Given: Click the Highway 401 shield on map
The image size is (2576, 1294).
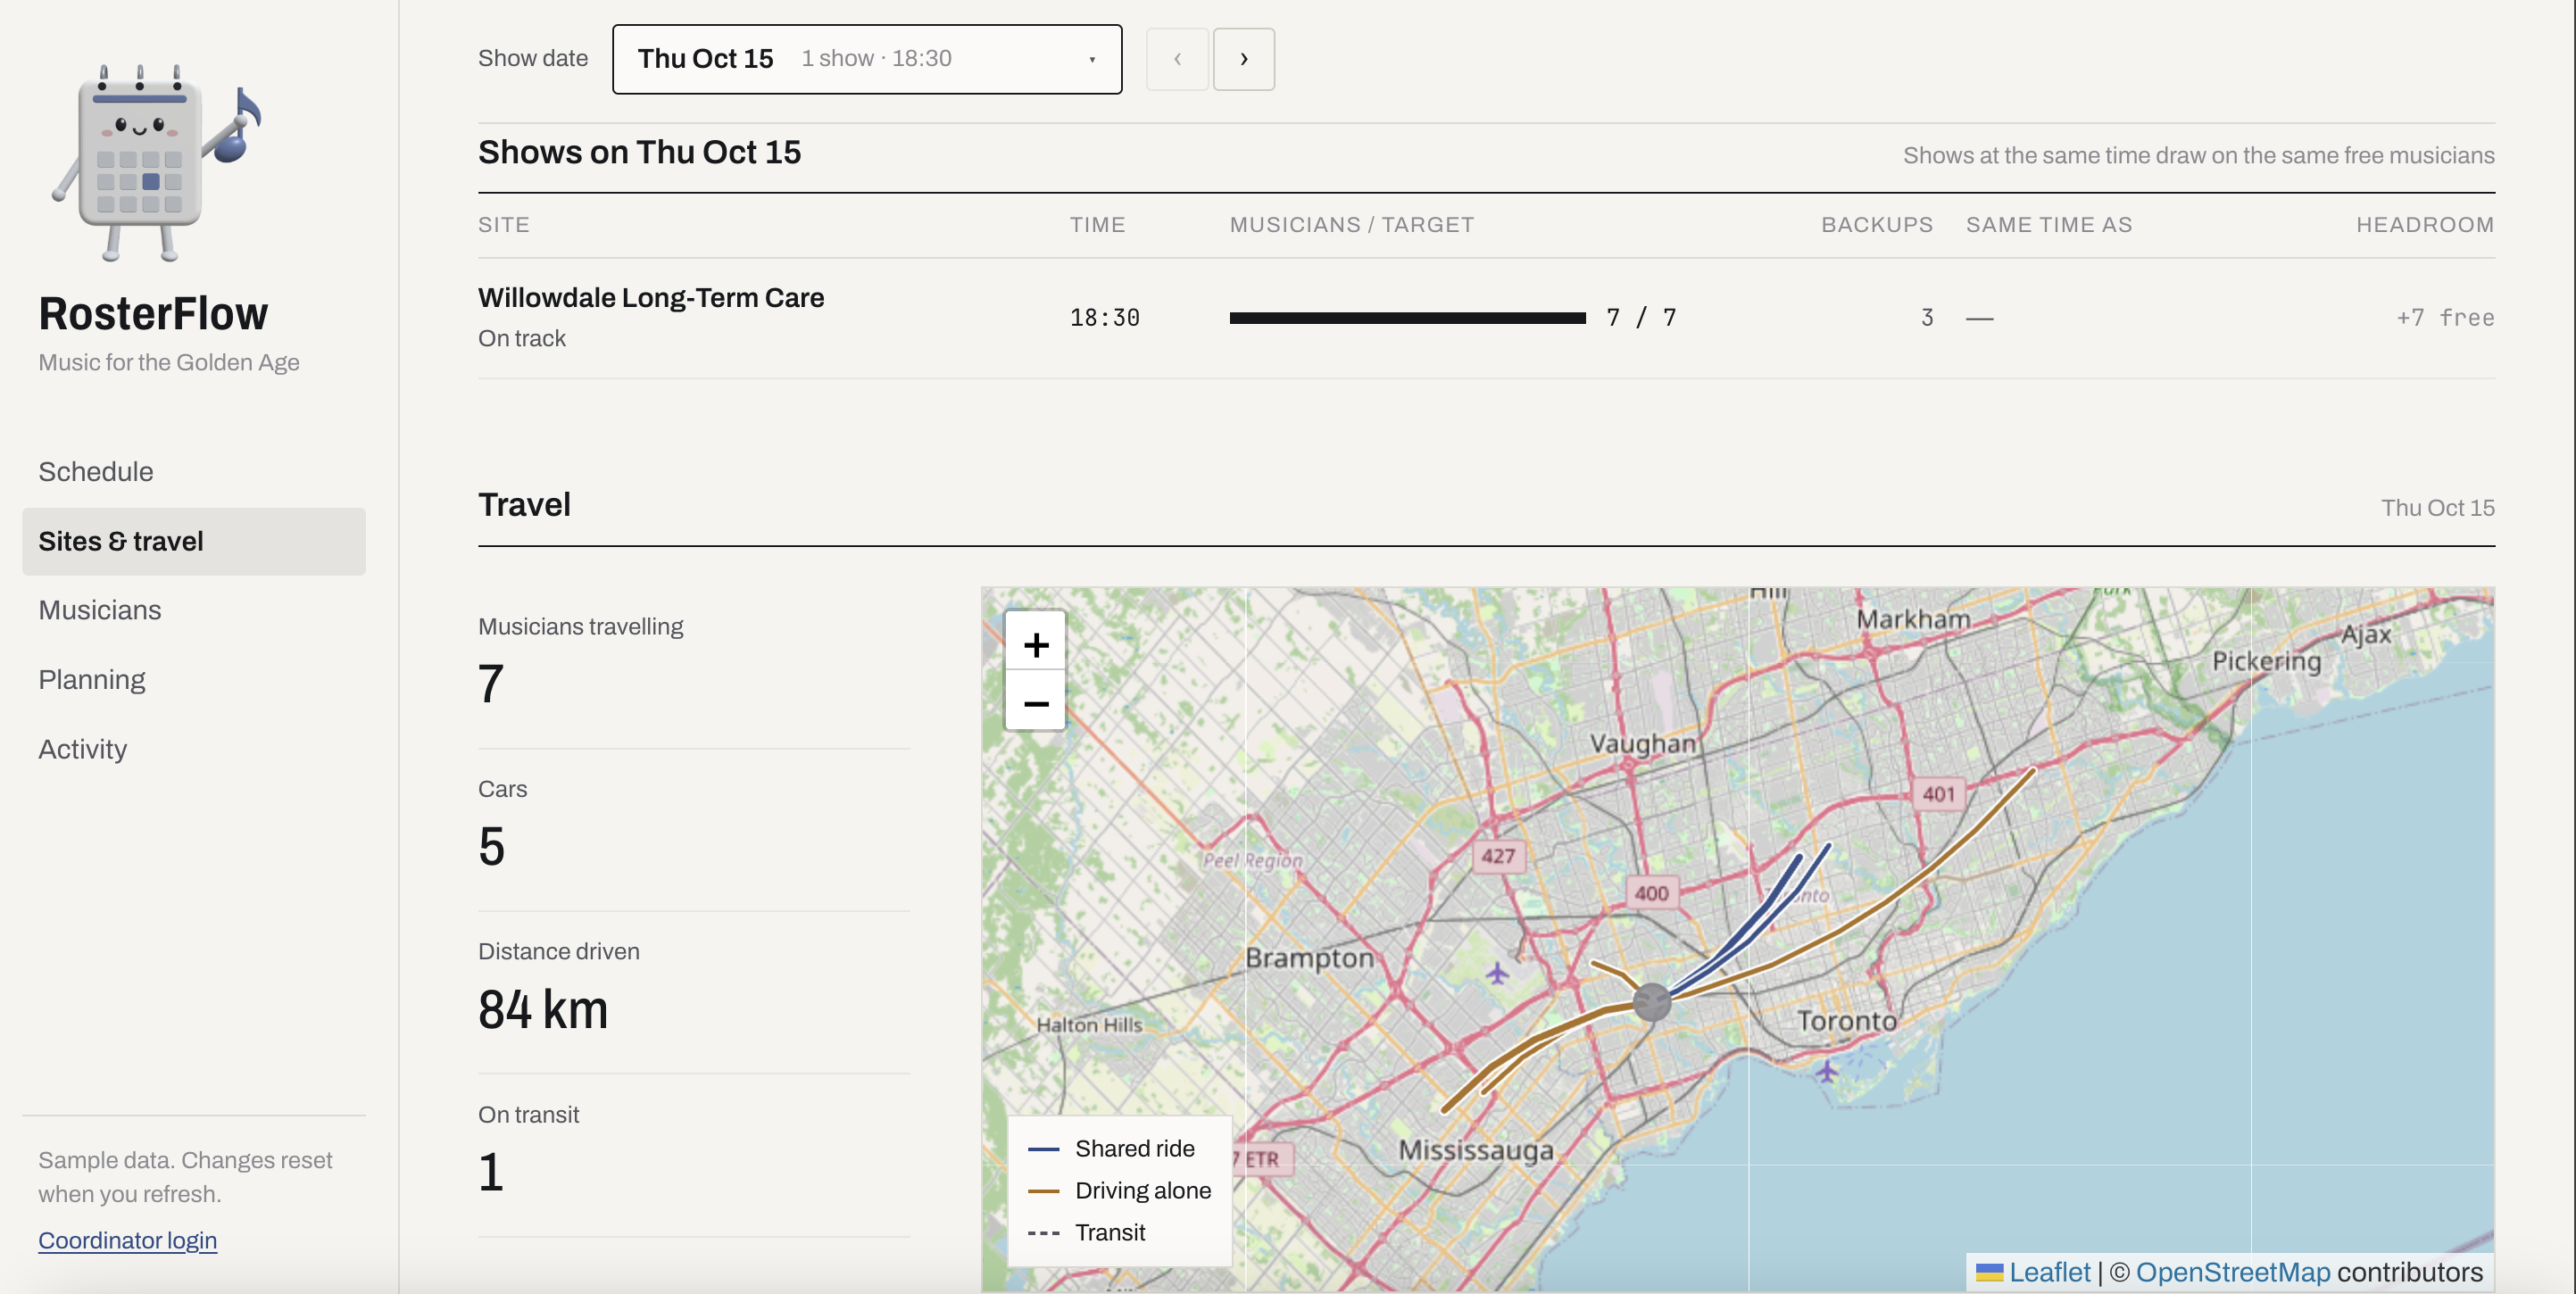Looking at the screenshot, I should coord(1937,794).
